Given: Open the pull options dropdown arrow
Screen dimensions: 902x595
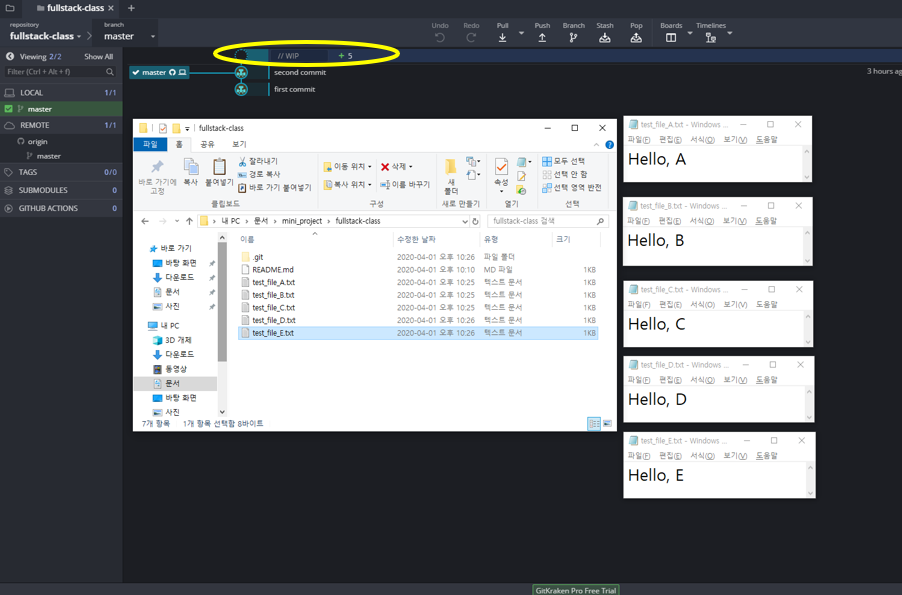Looking at the screenshot, I should coord(521,33).
